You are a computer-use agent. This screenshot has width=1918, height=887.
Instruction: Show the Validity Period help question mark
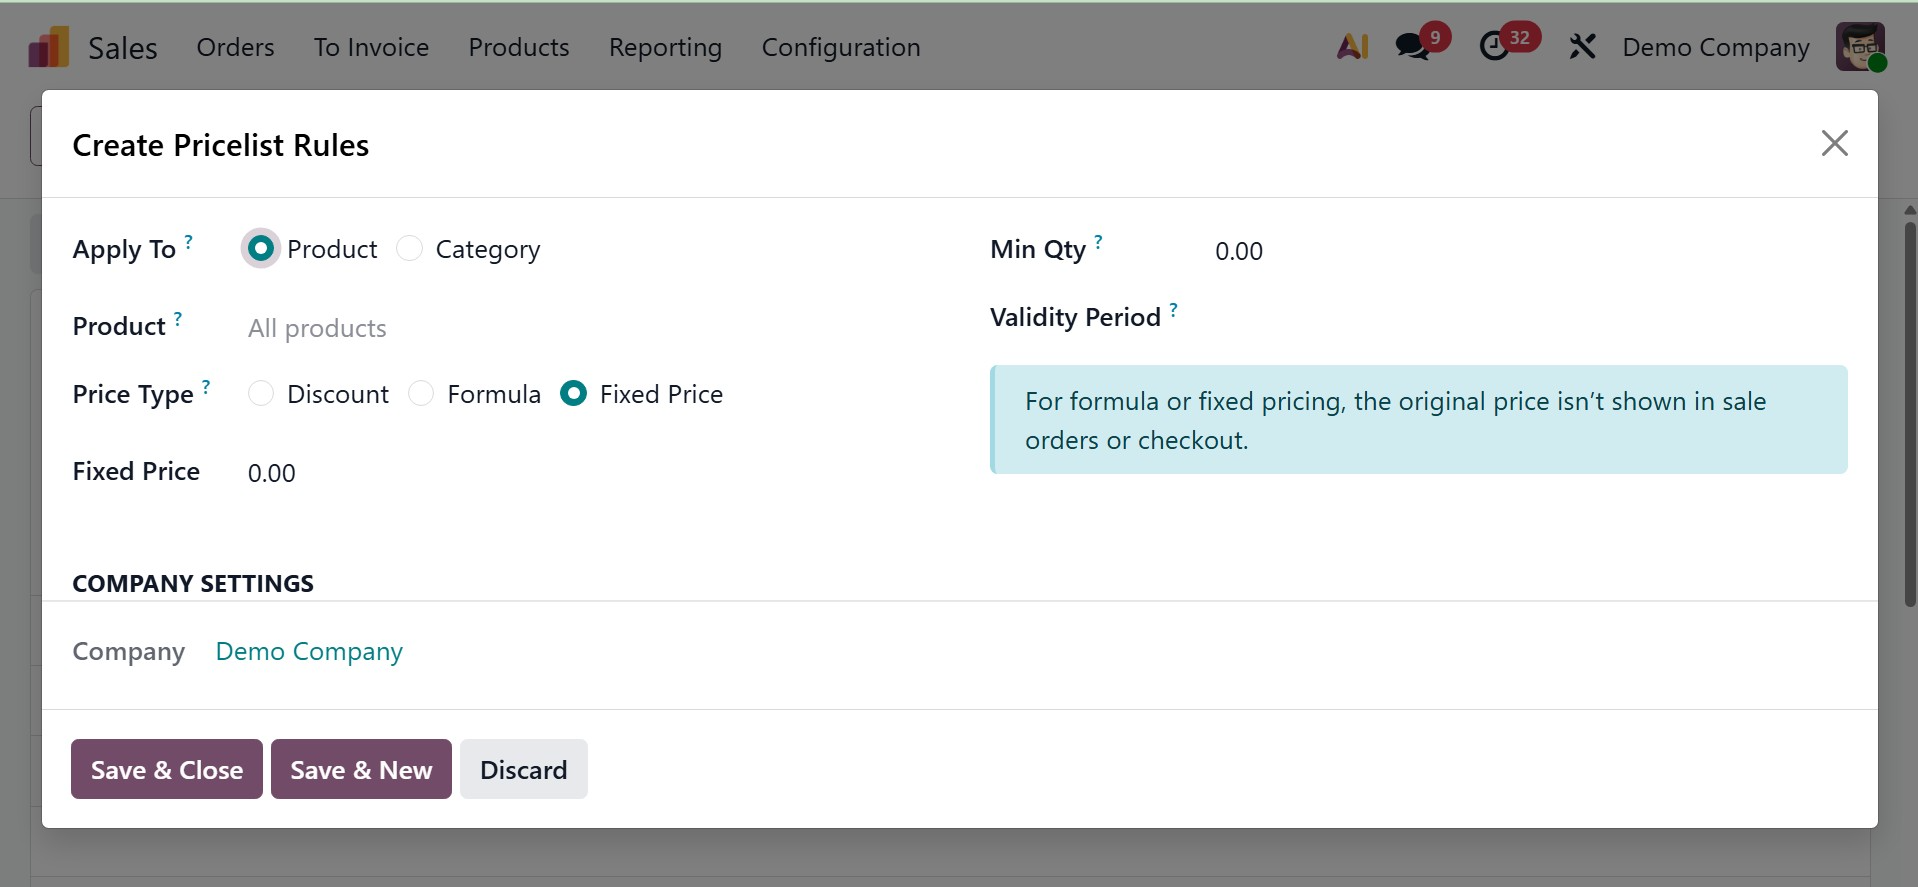1174,310
